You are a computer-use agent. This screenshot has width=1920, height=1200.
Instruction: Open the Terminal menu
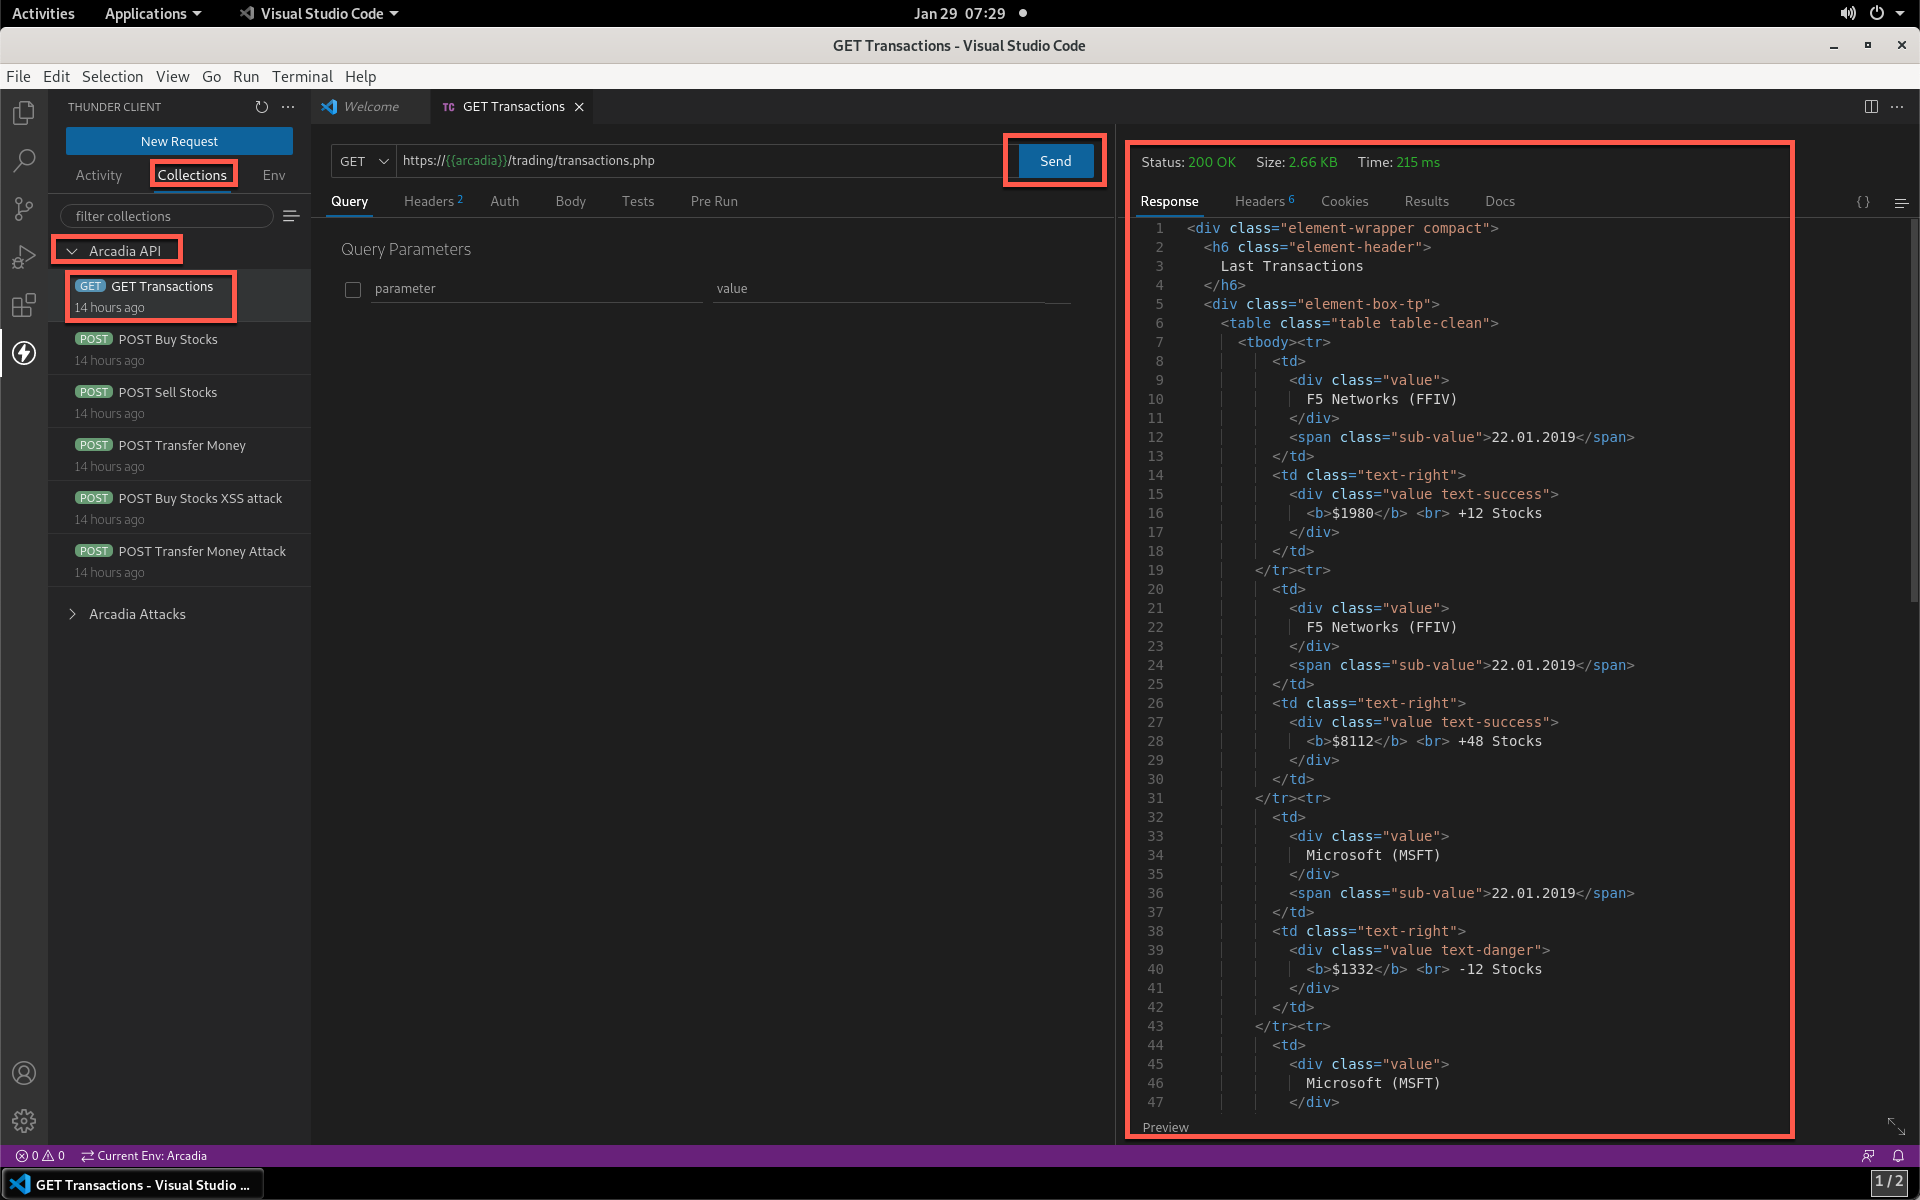[302, 77]
